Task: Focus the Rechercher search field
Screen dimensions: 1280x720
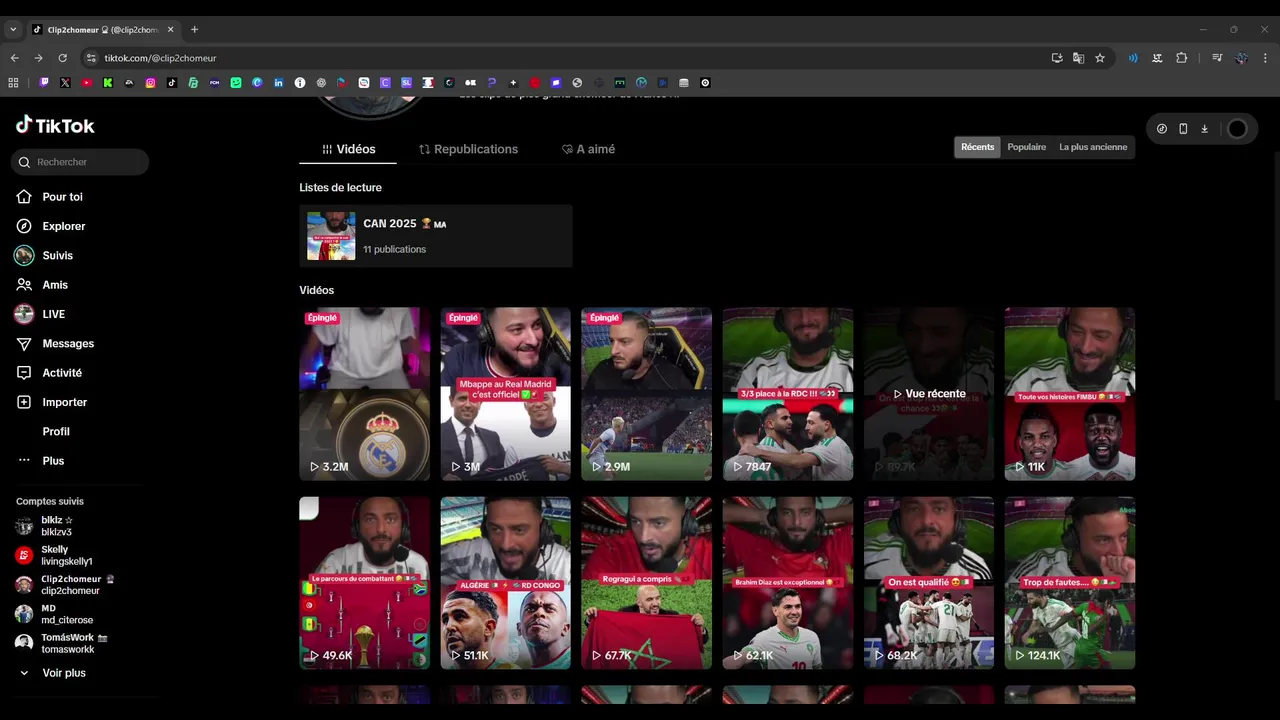Action: pos(80,162)
